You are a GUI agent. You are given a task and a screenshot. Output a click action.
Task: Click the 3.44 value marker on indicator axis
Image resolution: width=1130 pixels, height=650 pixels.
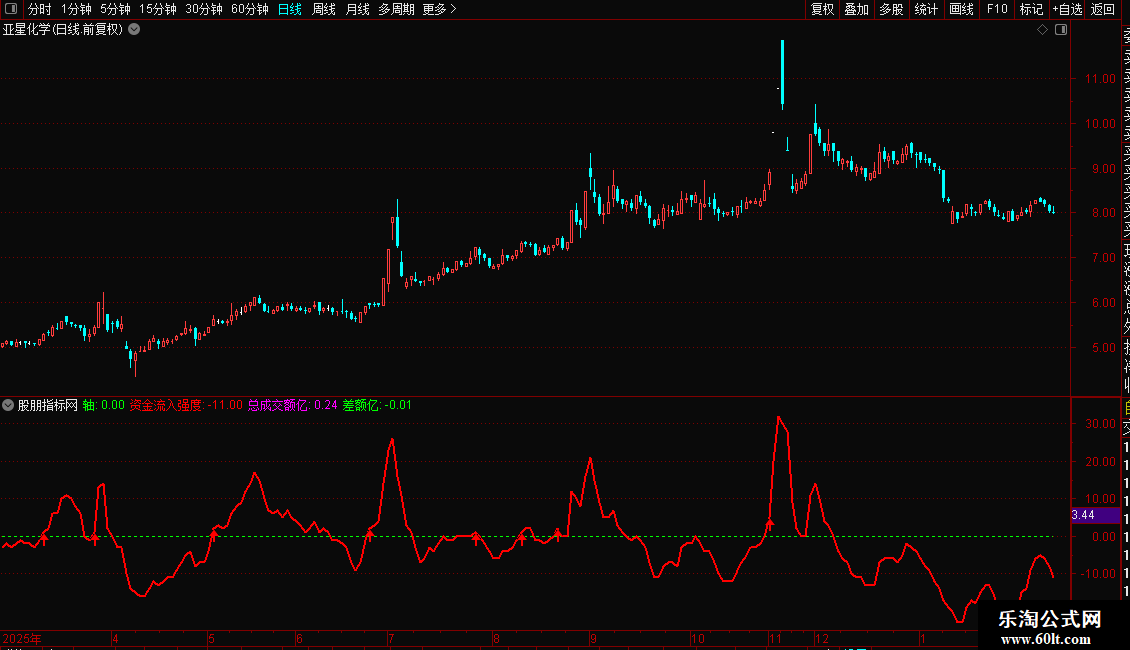1095,515
